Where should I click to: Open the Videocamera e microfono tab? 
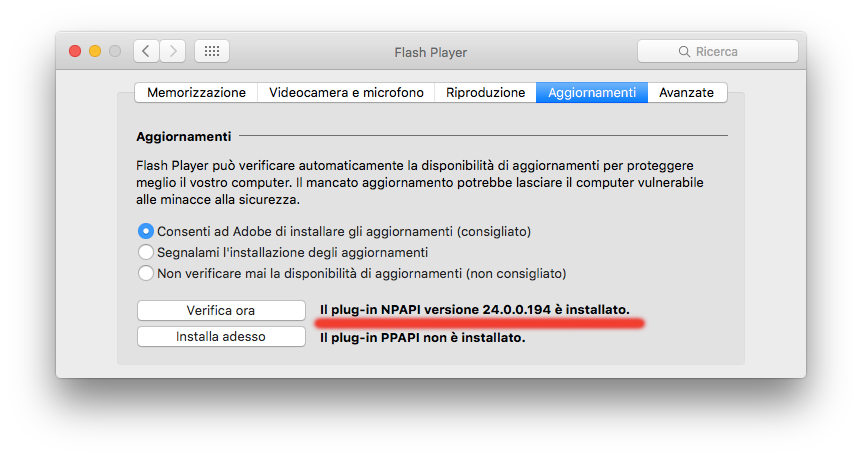pos(346,93)
